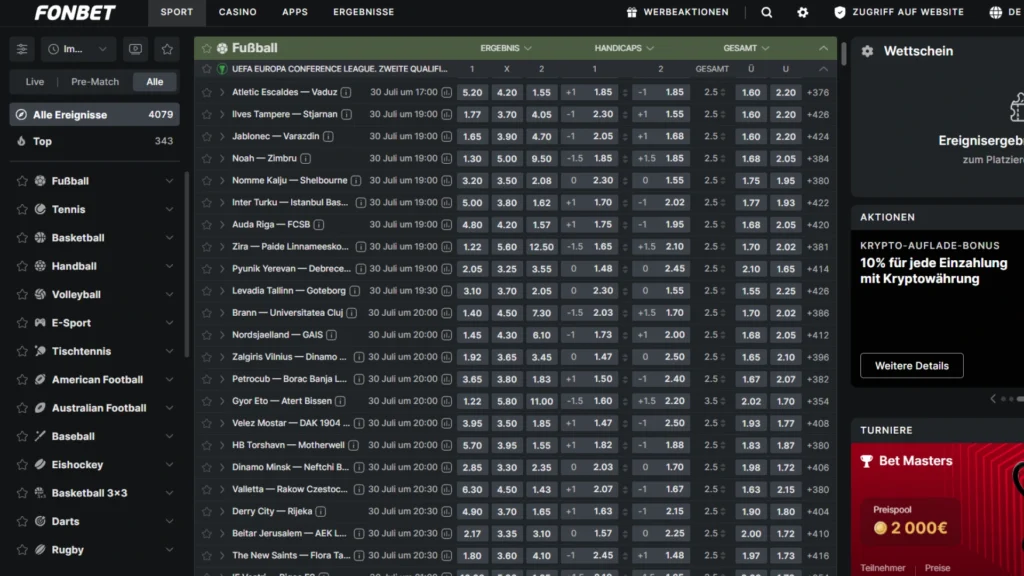
Task: Favorite the Fußball section header star
Action: tap(206, 48)
